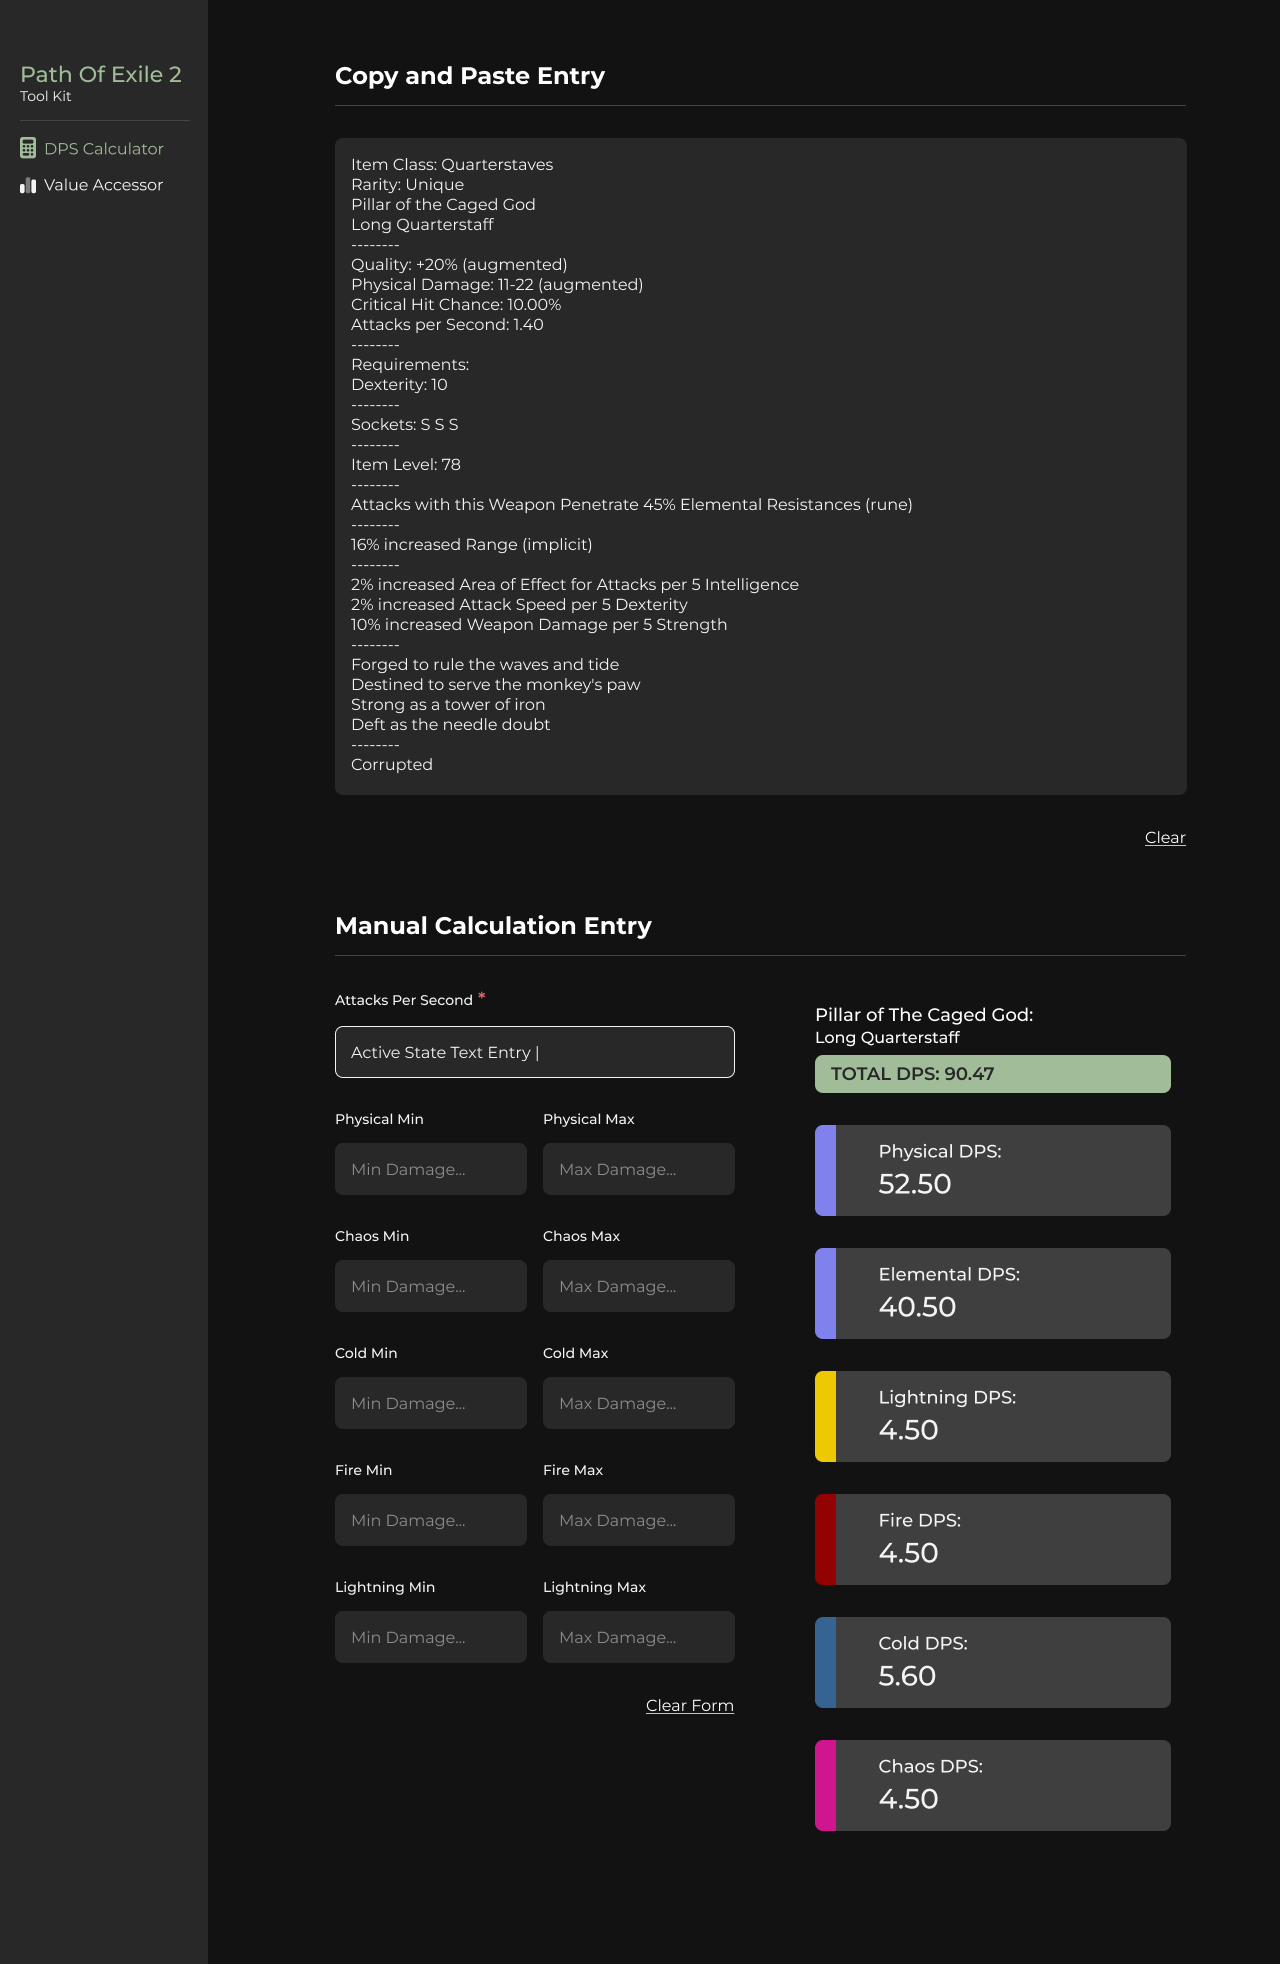
Task: Click the 'Copy and Paste Entry' heading
Action: pos(470,76)
